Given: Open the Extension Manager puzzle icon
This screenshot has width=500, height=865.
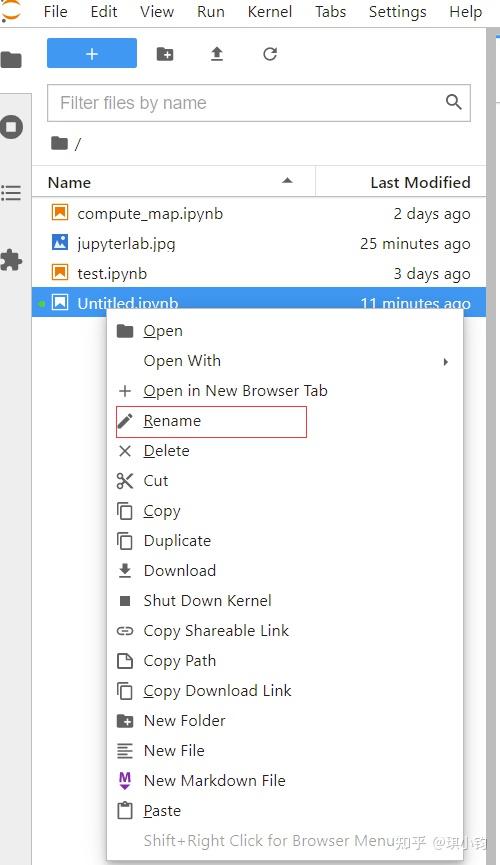Looking at the screenshot, I should [11, 259].
